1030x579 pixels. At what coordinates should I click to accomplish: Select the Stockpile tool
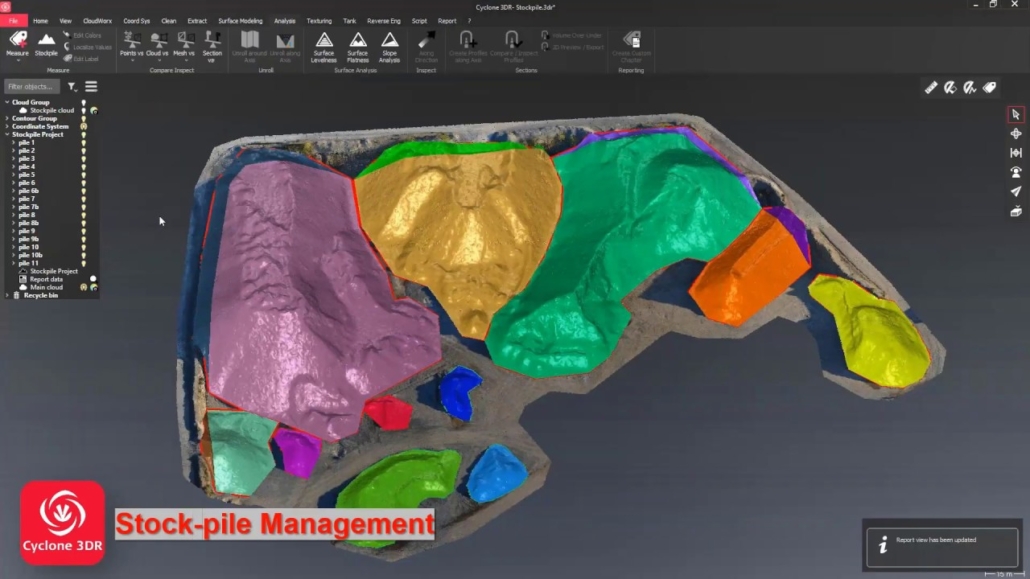(x=46, y=43)
